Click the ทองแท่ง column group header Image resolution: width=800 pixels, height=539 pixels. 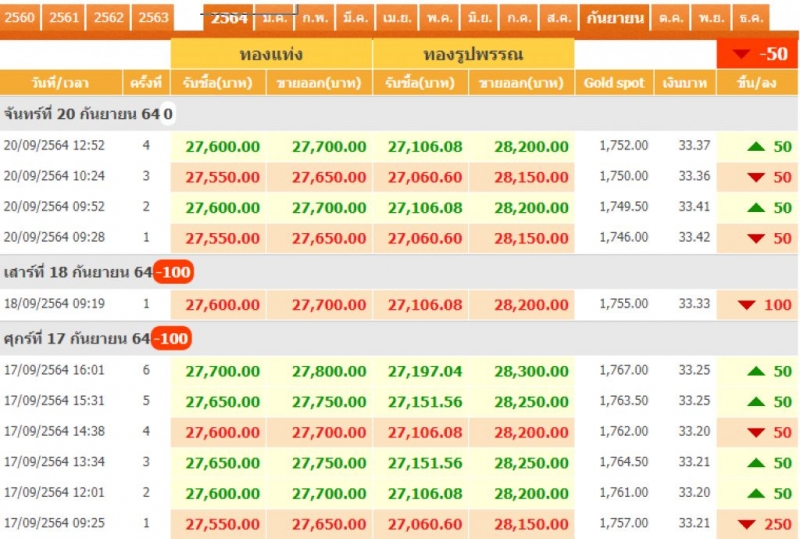coord(271,54)
